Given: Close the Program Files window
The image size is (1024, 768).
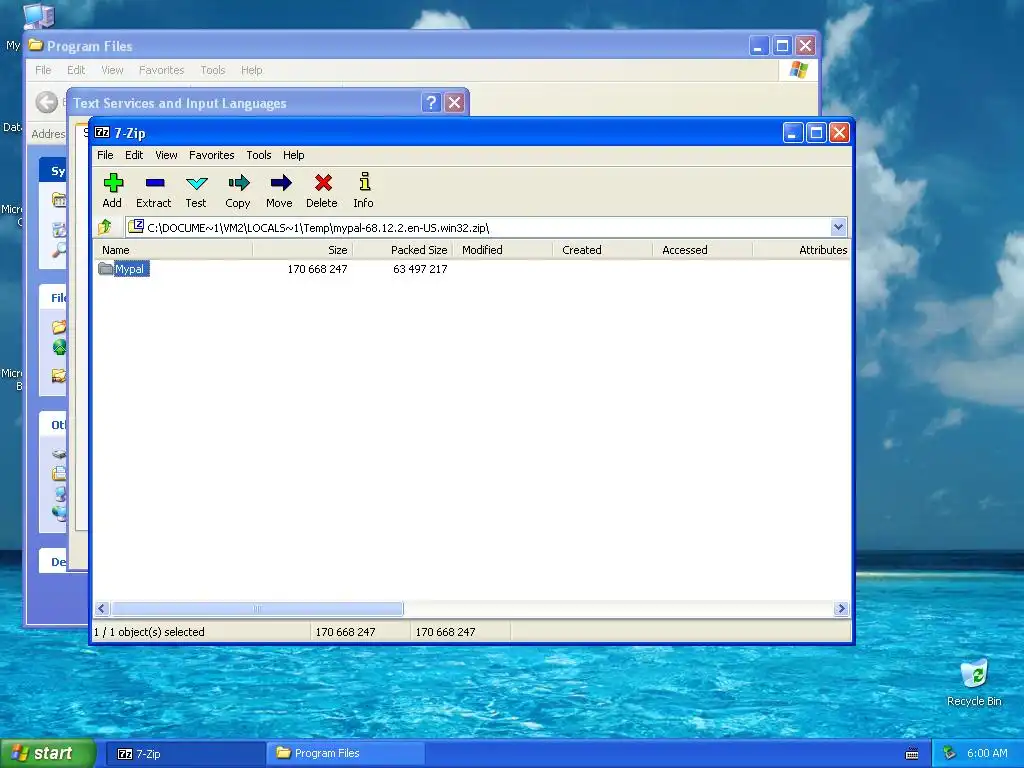Looking at the screenshot, I should [x=806, y=46].
